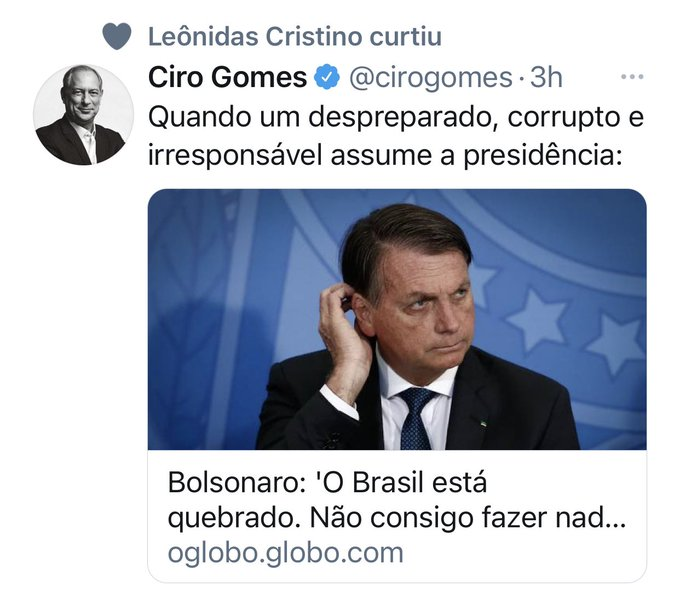The height and width of the screenshot is (593, 680).
Task: Click the Ciro Gomes display name
Action: click(227, 77)
